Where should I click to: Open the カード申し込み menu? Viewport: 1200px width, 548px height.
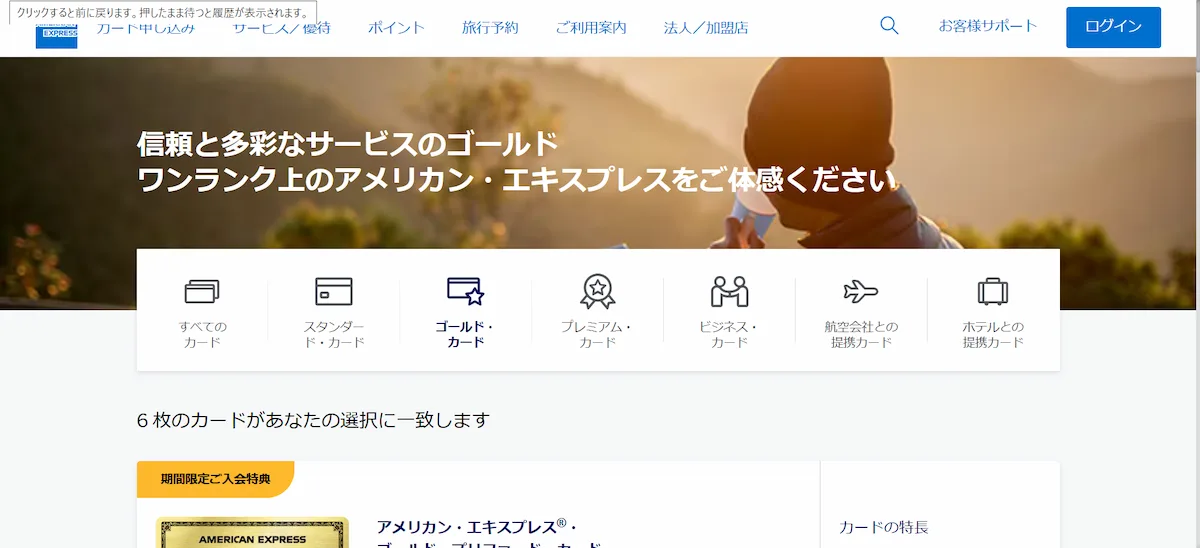pos(146,29)
